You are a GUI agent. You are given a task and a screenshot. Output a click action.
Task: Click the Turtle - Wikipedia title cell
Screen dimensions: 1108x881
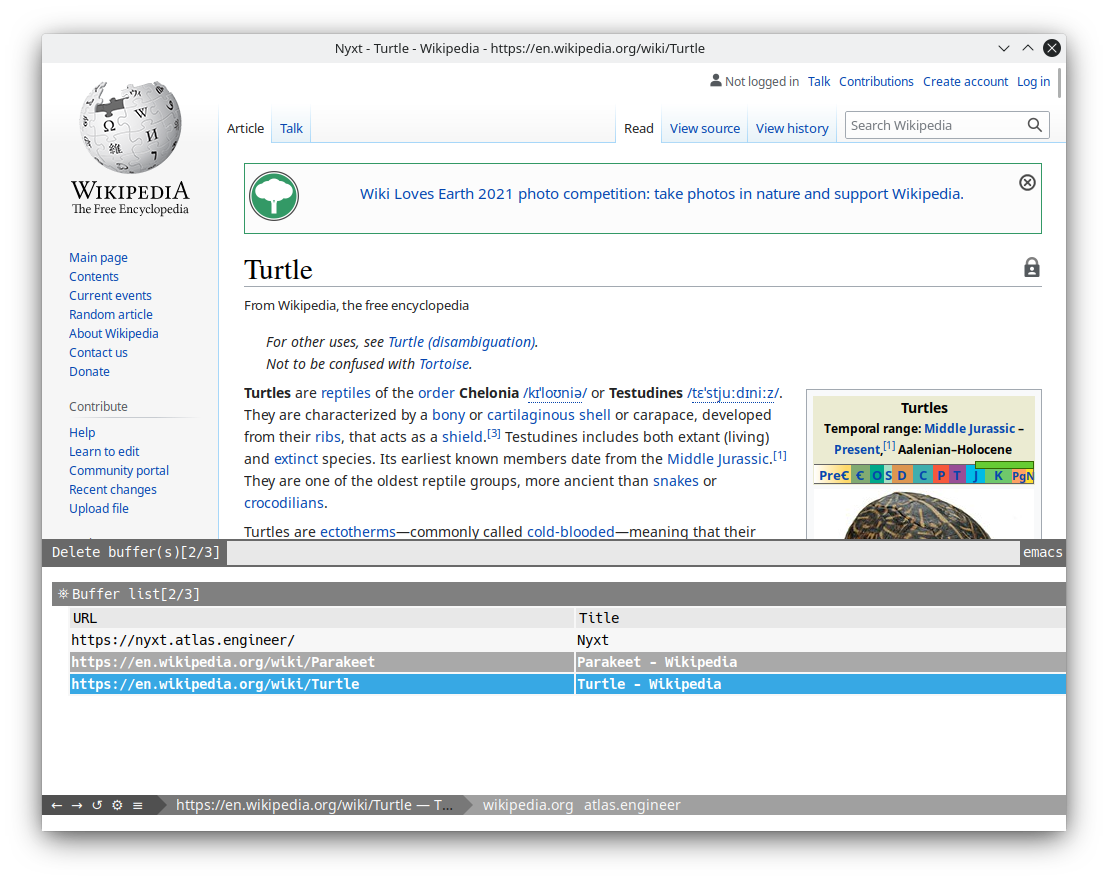point(821,684)
